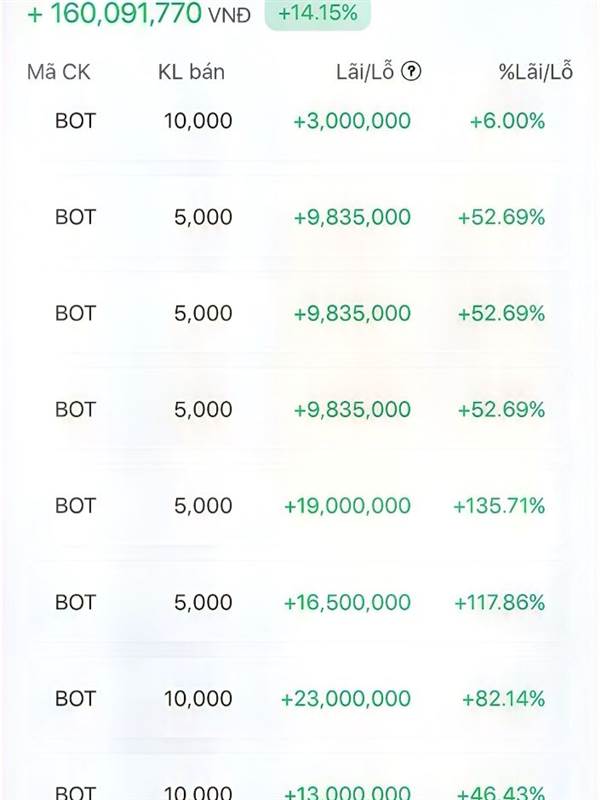Click the +6.00% percentage value
Viewport: 600px width, 800px height.
(507, 121)
